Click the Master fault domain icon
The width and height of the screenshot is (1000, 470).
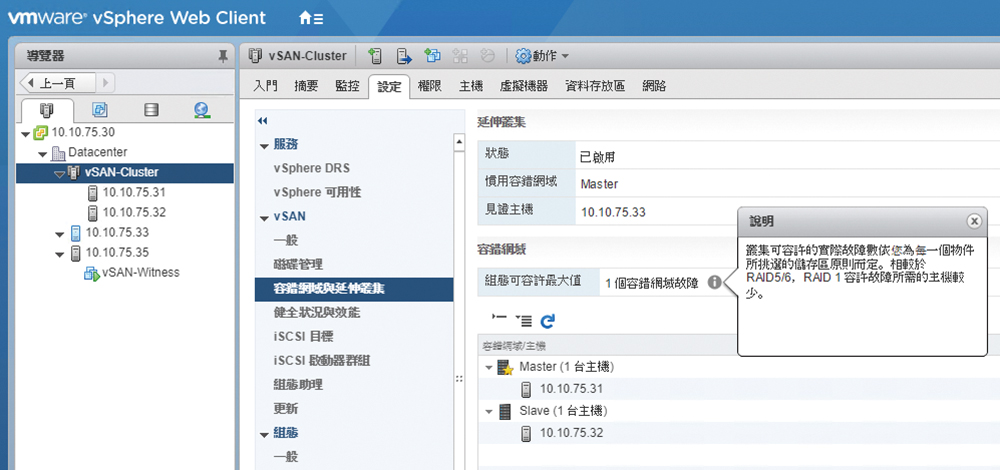tap(506, 368)
